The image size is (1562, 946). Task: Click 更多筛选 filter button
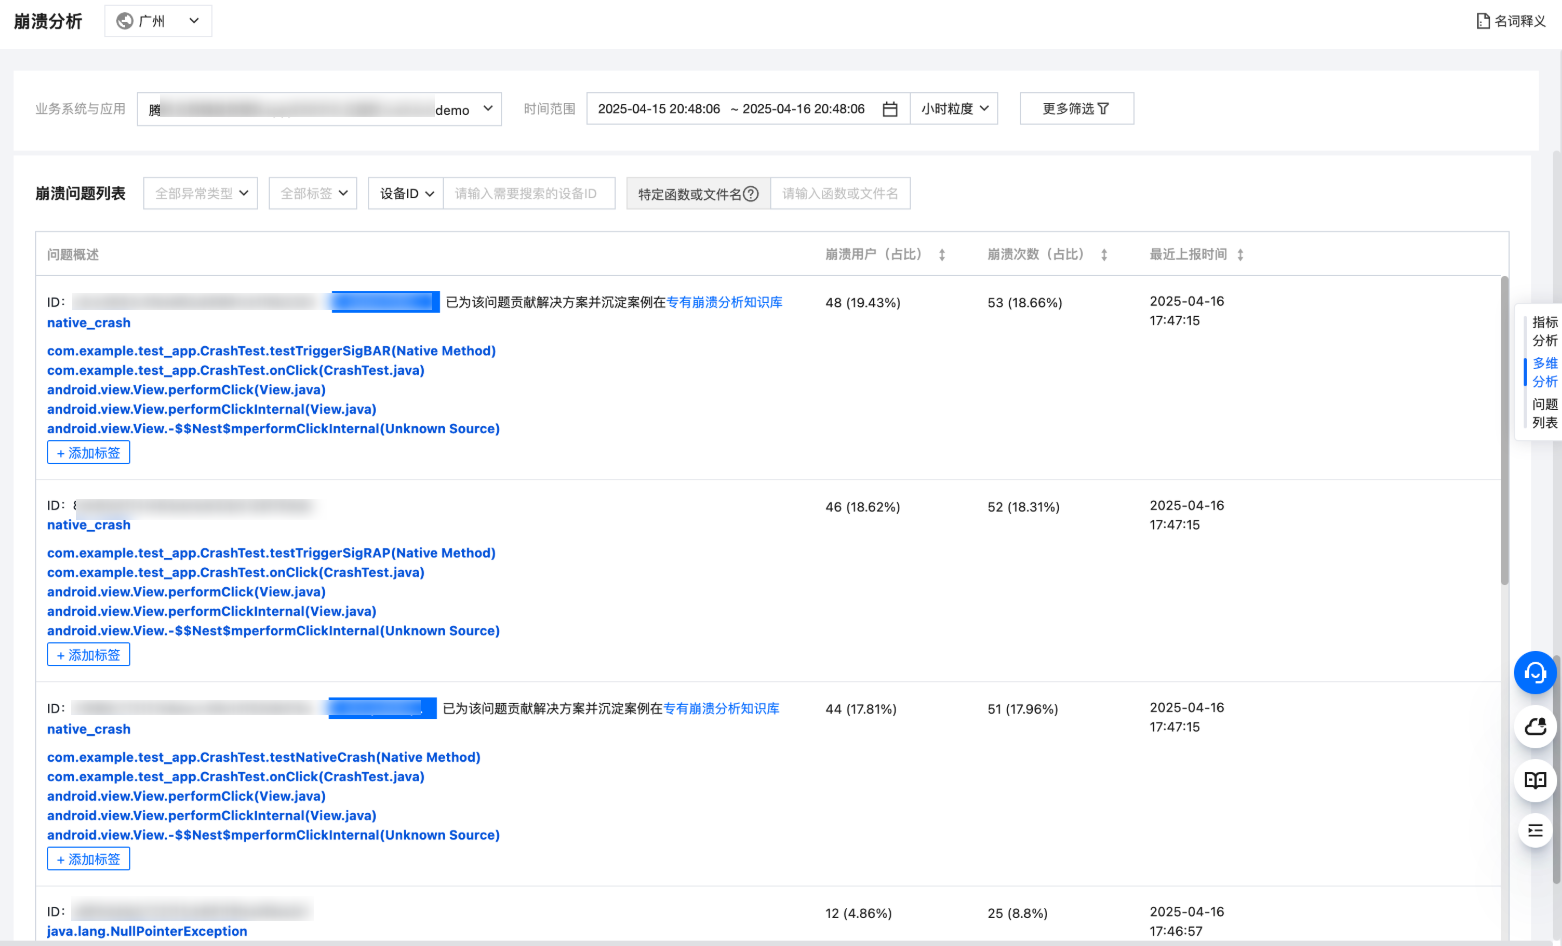[1076, 109]
